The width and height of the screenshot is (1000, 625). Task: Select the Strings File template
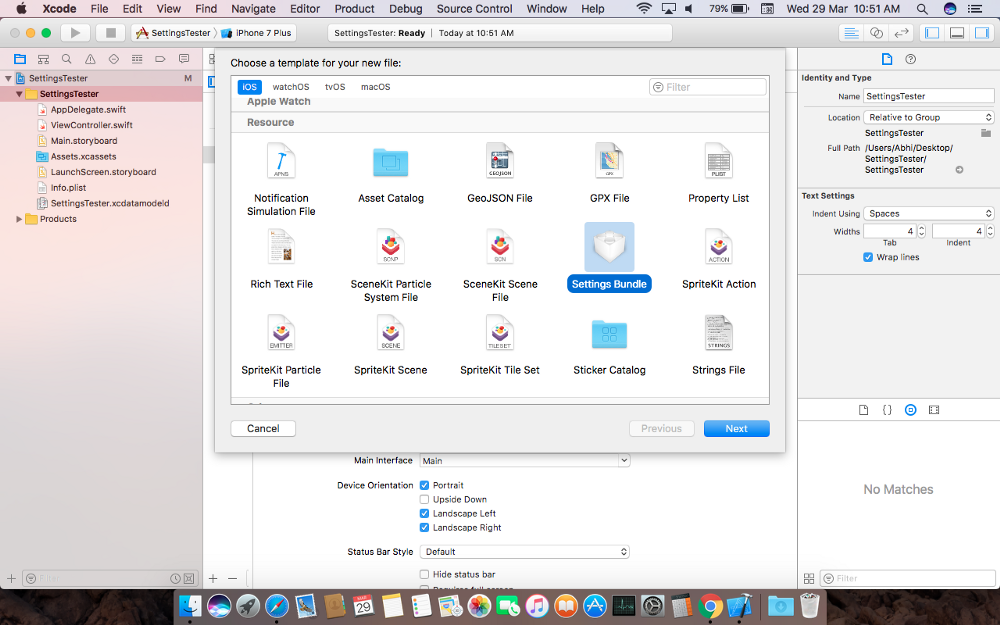[x=718, y=346]
